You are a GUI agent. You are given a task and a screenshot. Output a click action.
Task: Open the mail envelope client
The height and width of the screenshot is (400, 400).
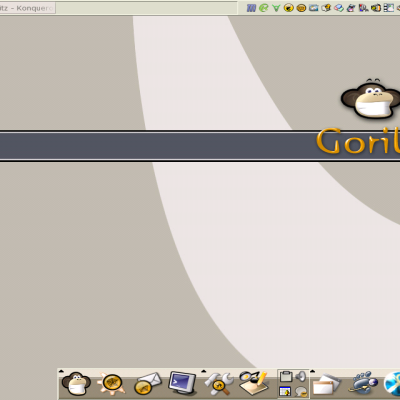[148, 383]
